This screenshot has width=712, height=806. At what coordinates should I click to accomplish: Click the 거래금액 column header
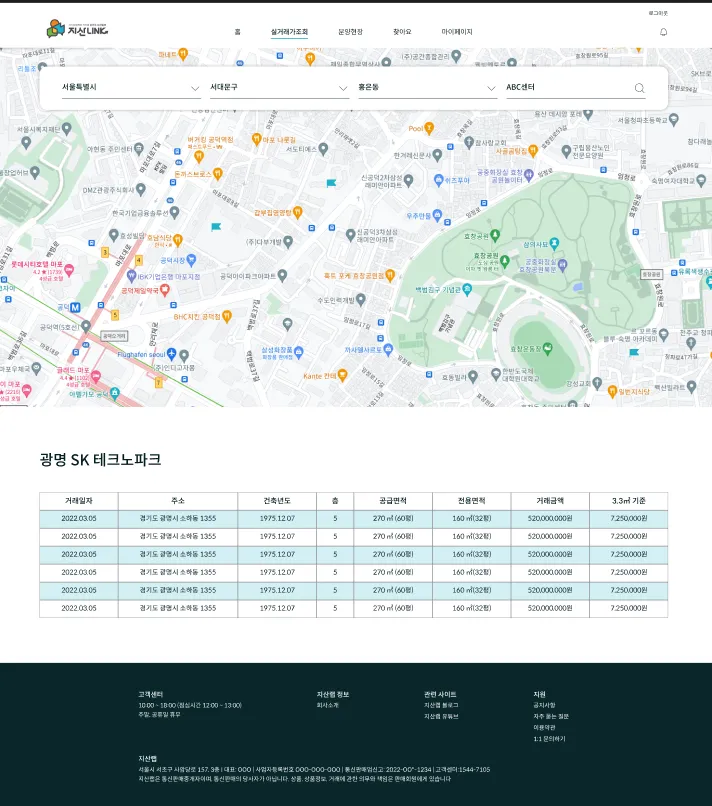549,500
